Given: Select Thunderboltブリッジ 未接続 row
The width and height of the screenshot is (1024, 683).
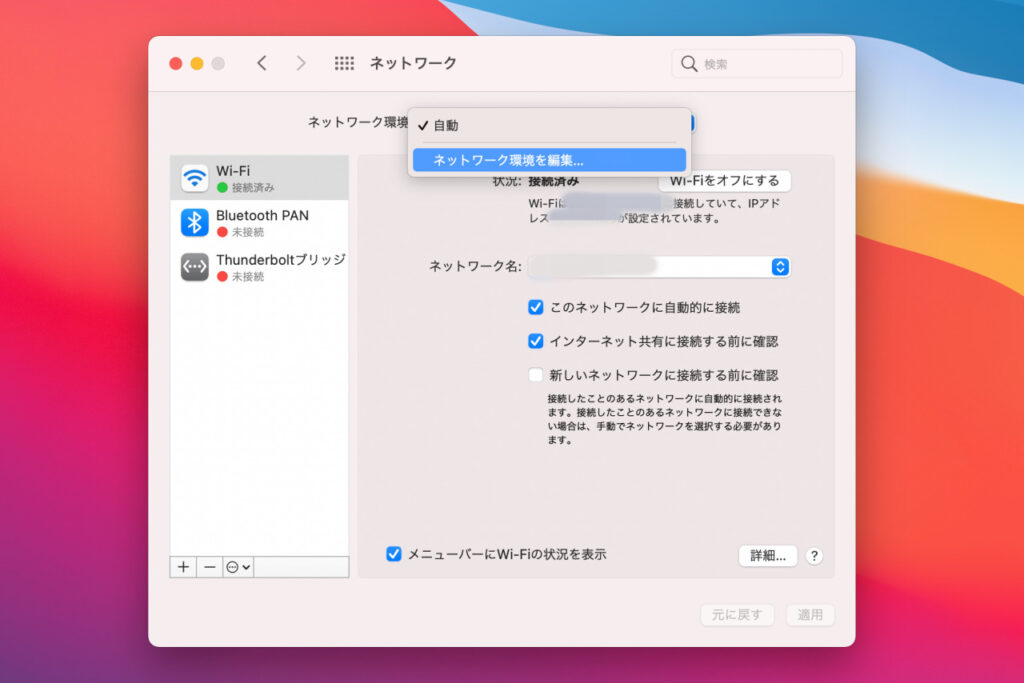Looking at the screenshot, I should coord(259,267).
